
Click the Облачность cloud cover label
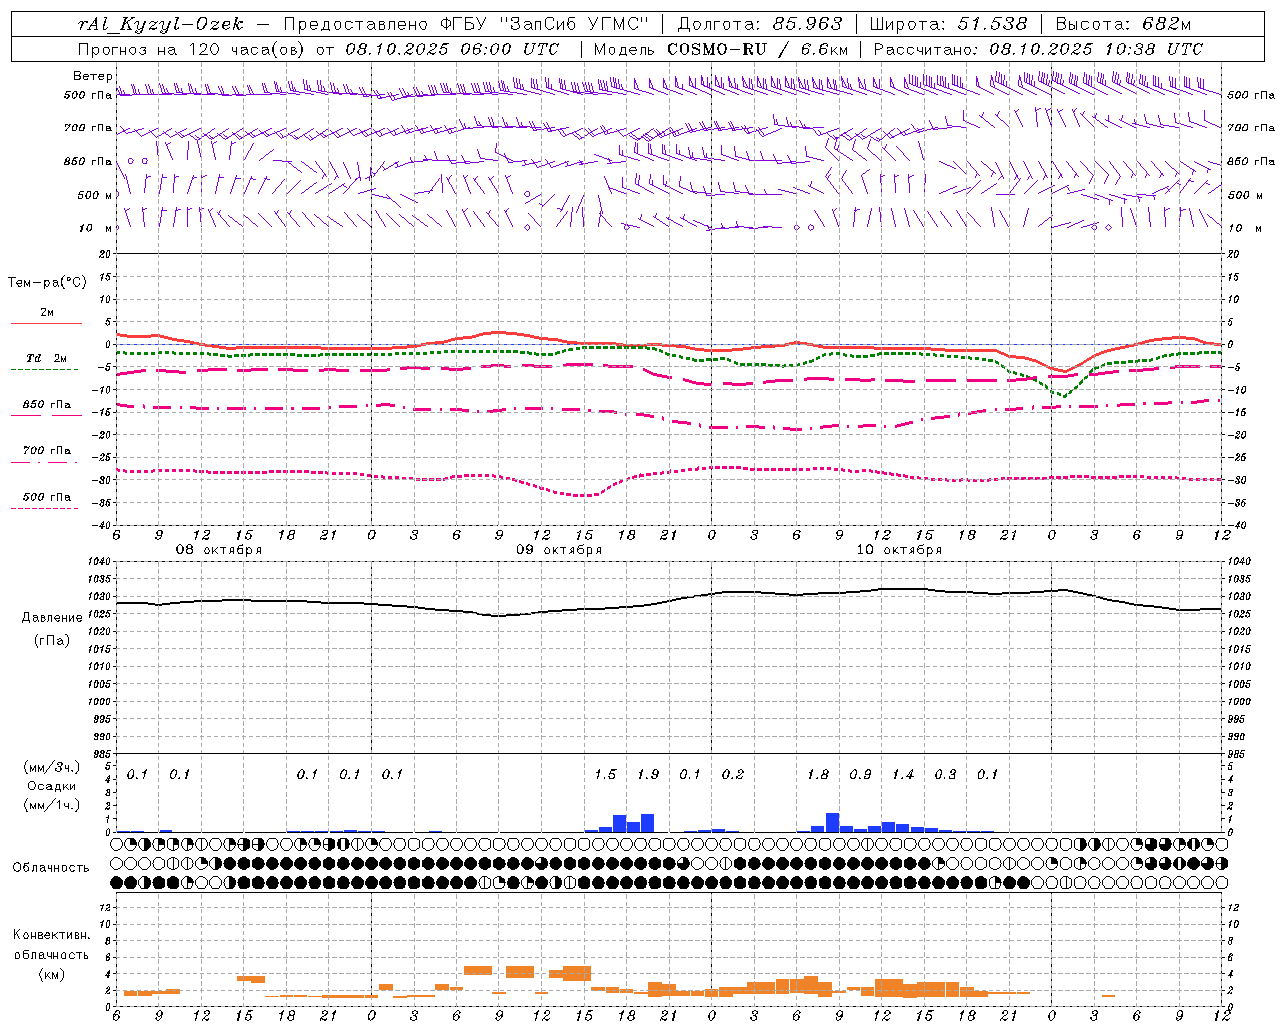(x=51, y=868)
